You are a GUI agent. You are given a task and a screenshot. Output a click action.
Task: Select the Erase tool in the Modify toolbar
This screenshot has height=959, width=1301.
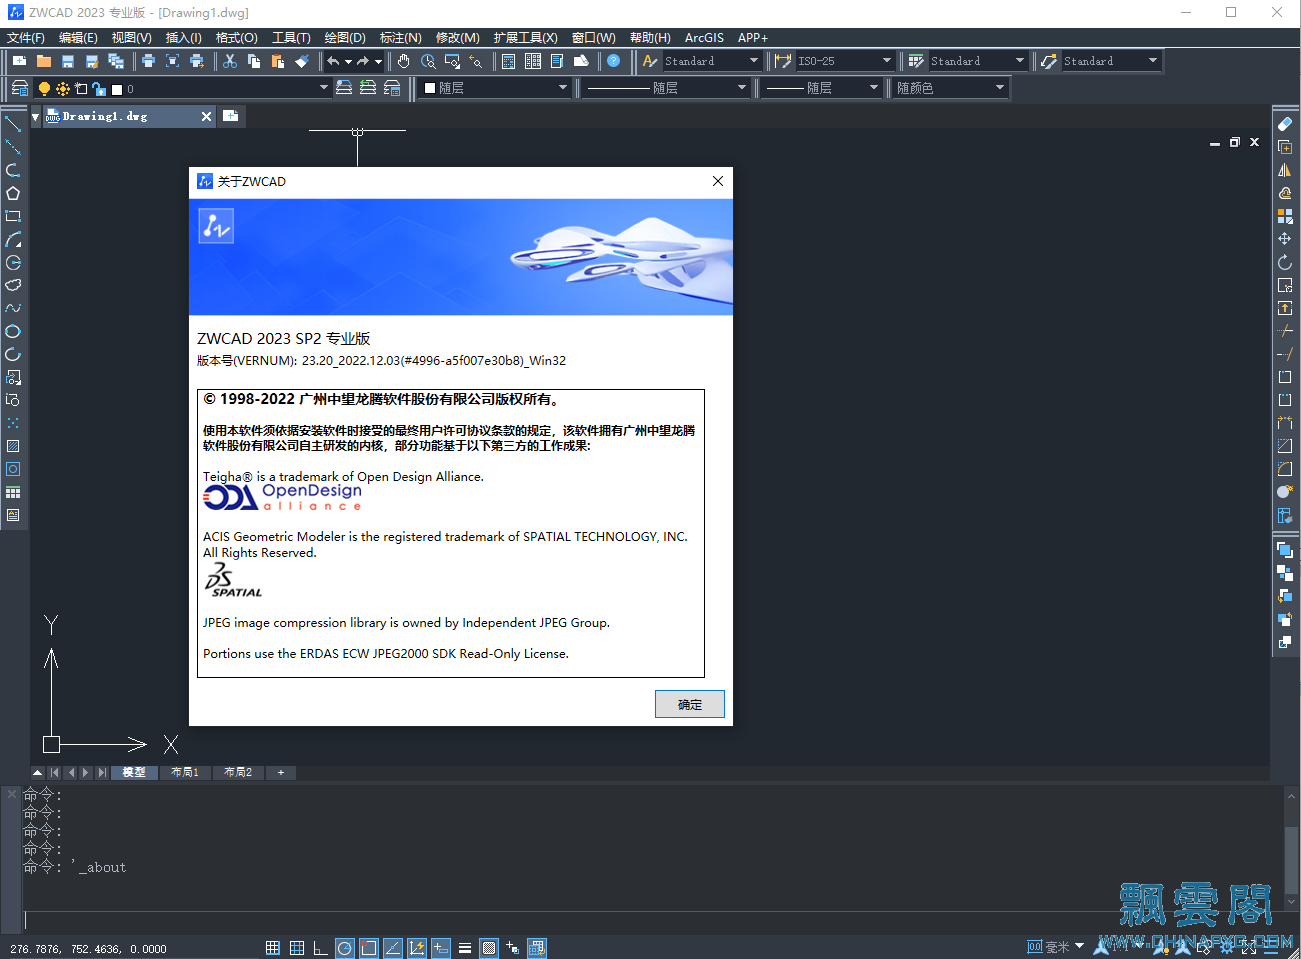(1285, 124)
